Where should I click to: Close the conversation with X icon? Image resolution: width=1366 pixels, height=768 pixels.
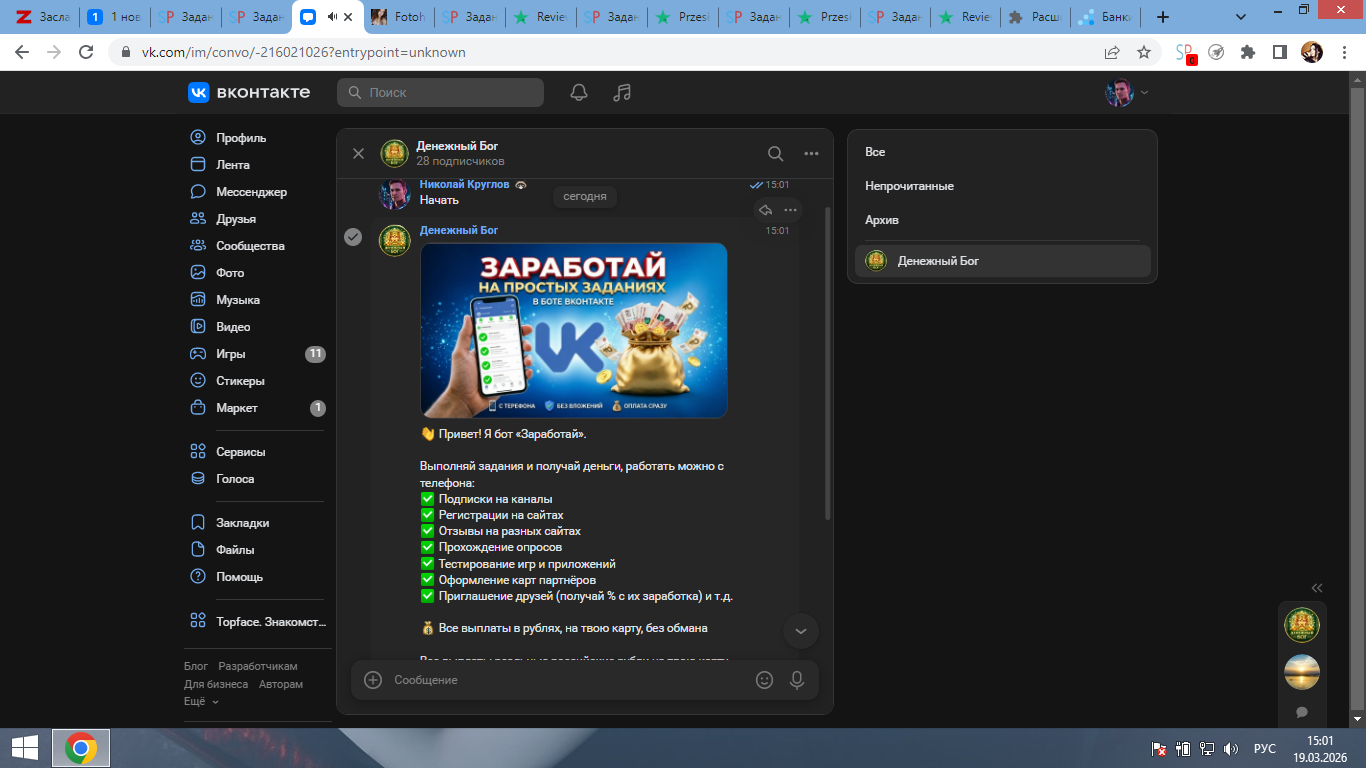point(358,154)
